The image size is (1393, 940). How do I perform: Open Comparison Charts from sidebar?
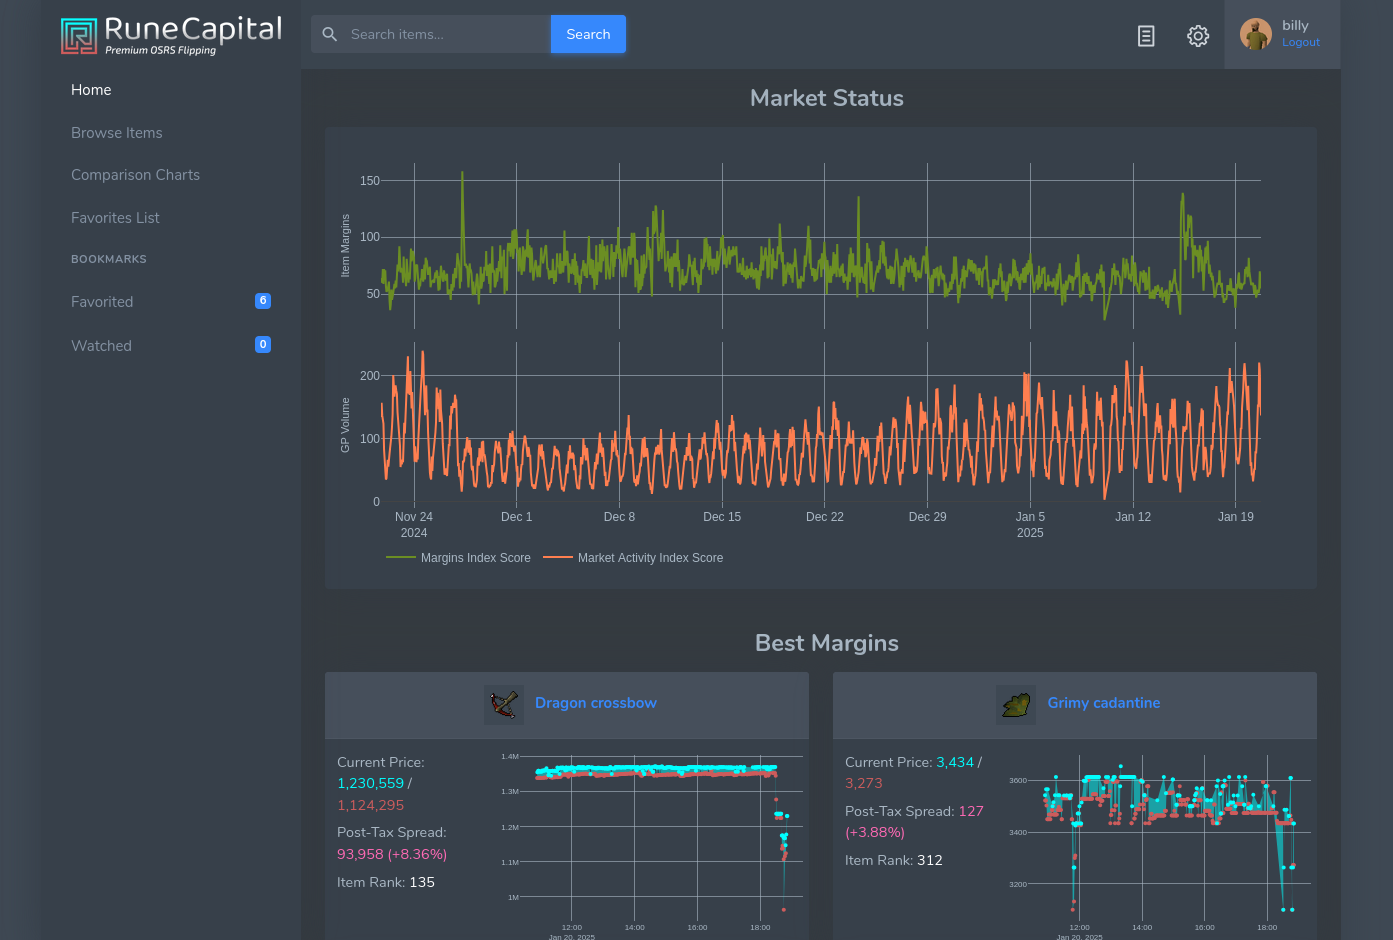coord(135,175)
